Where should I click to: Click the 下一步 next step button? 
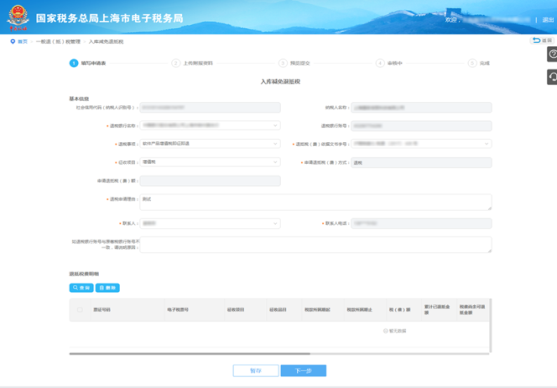pyautogui.click(x=303, y=371)
